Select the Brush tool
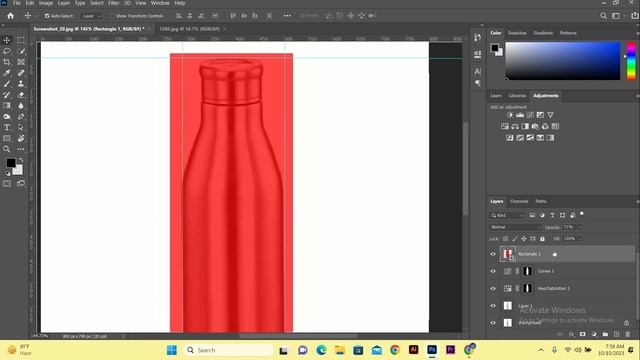Image resolution: width=640 pixels, height=360 pixels. (x=7, y=84)
